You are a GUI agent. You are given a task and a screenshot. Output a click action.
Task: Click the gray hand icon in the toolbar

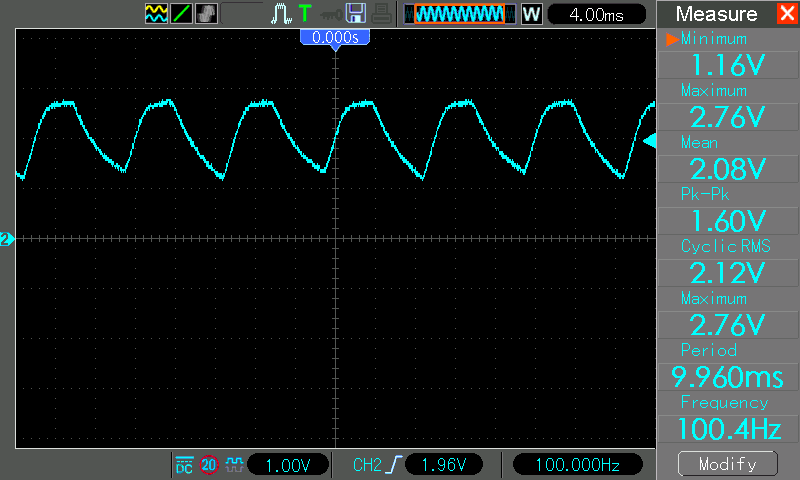207,14
